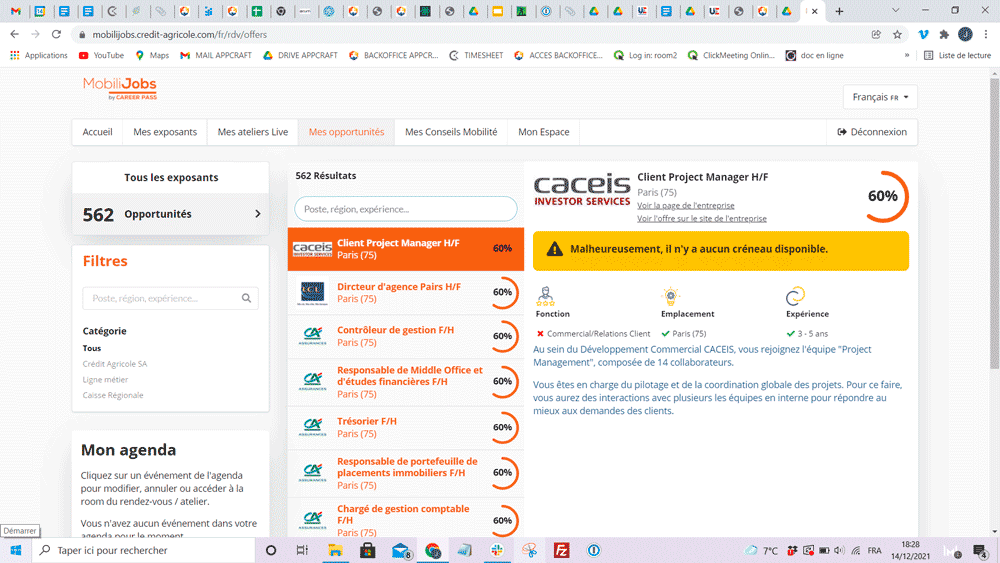Screen dimensions: 1000x563
Task: Select the Caisse Régionale category filter
Action: click(112, 395)
